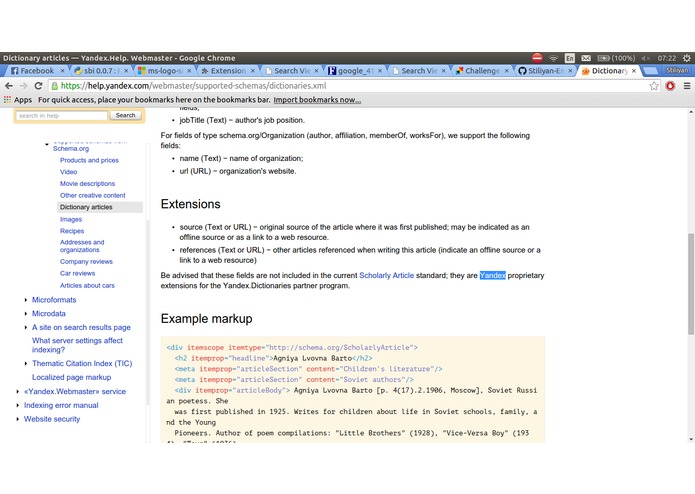Open a new tab button

click(650, 71)
